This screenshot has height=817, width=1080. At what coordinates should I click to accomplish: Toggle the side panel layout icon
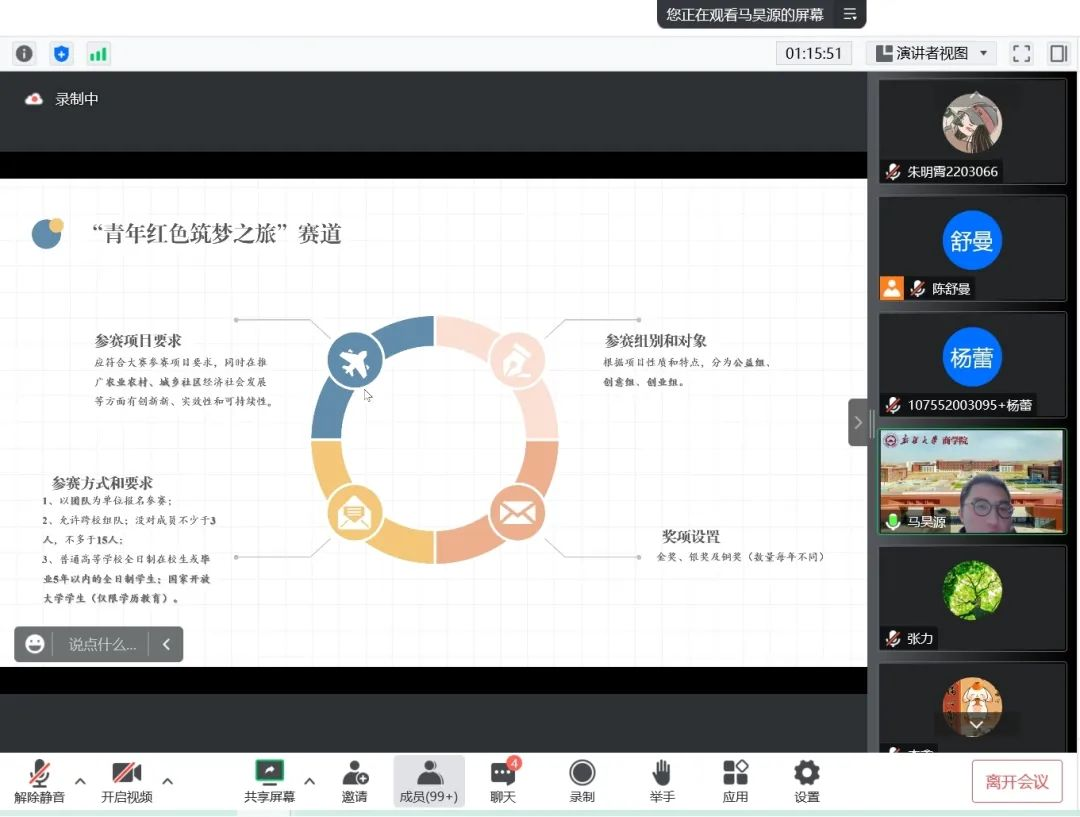[1058, 53]
